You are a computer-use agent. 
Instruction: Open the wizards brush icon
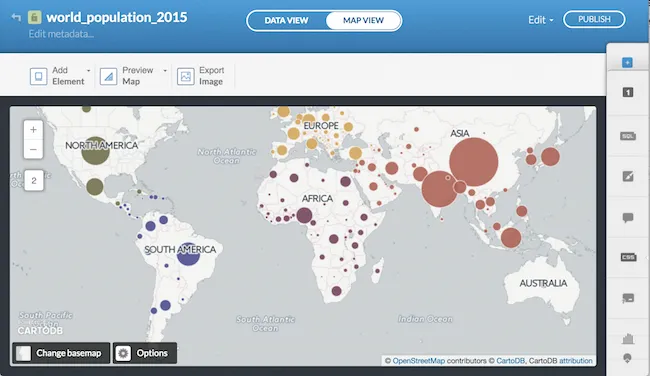(628, 176)
